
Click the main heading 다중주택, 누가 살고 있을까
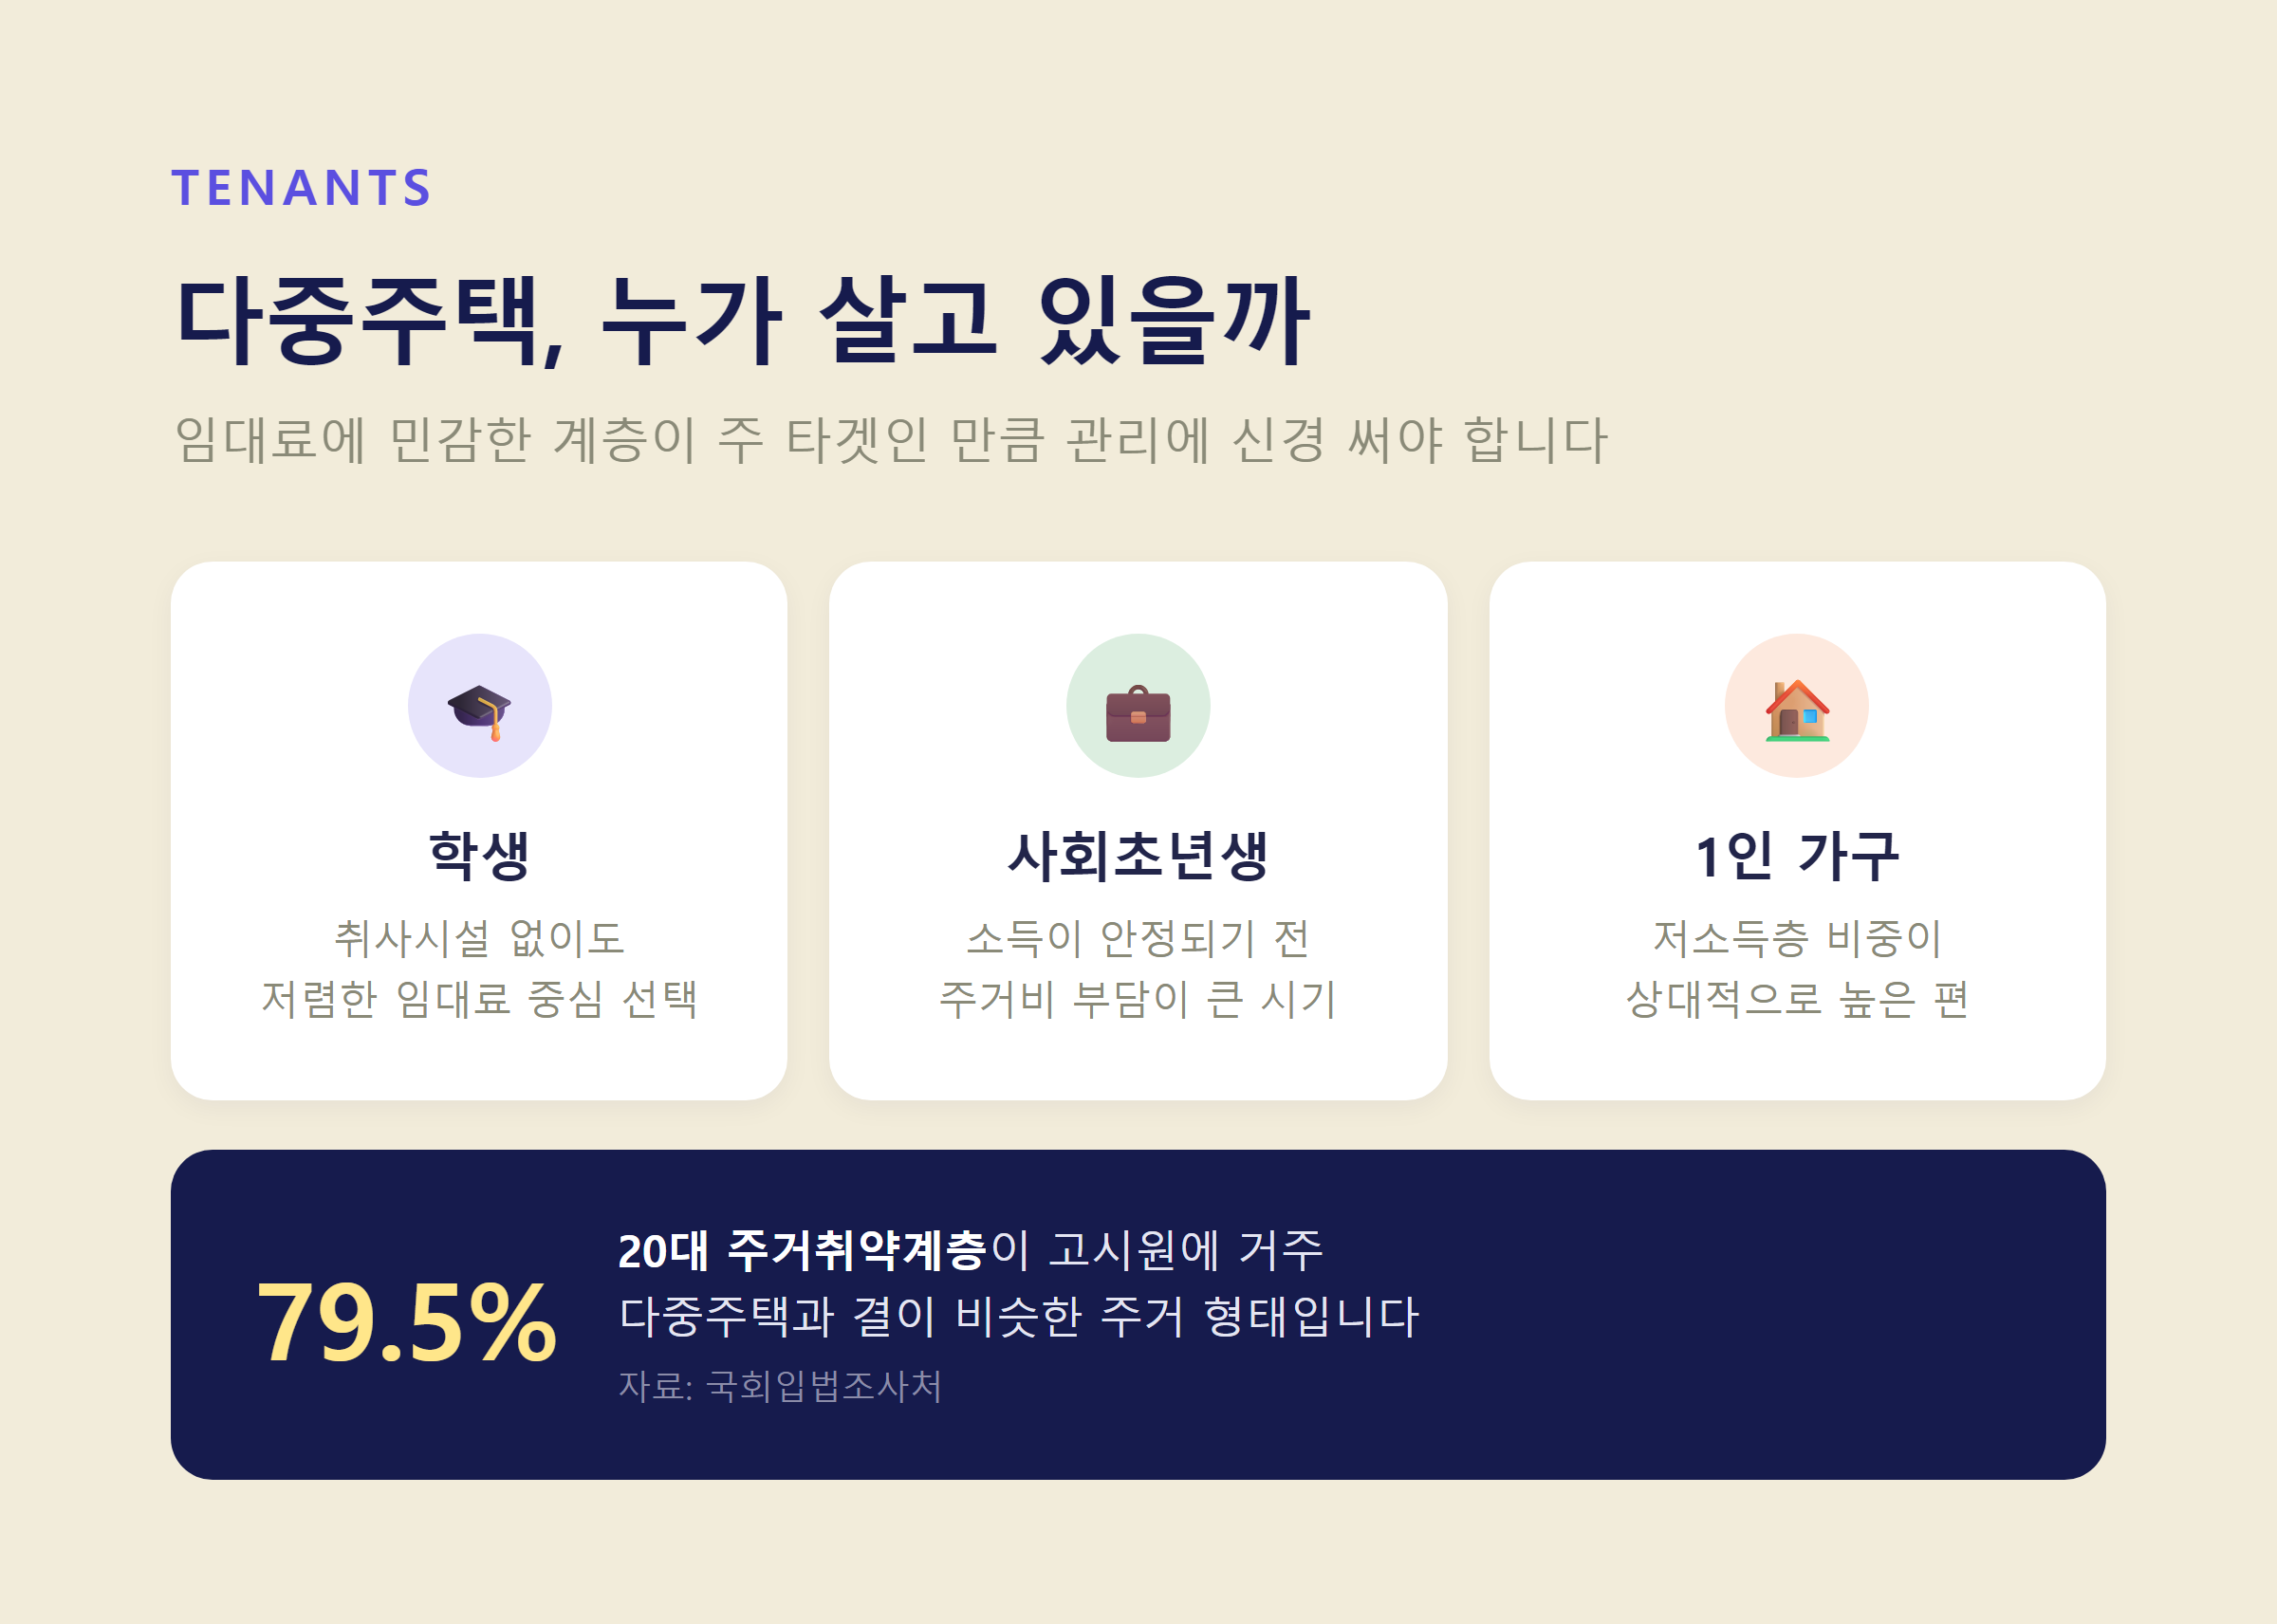tap(742, 321)
